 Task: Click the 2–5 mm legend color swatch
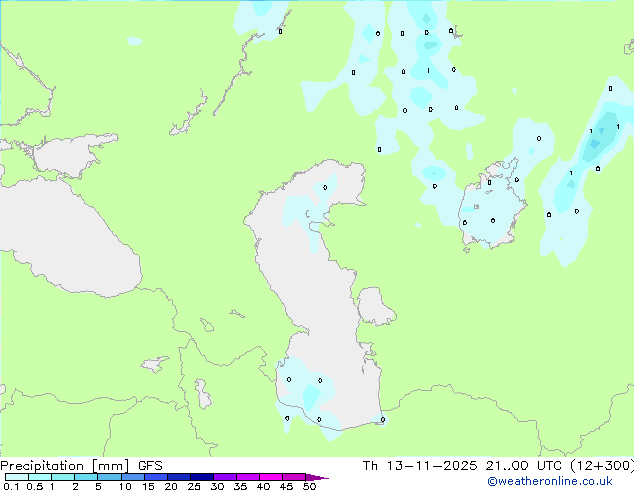coord(86,477)
